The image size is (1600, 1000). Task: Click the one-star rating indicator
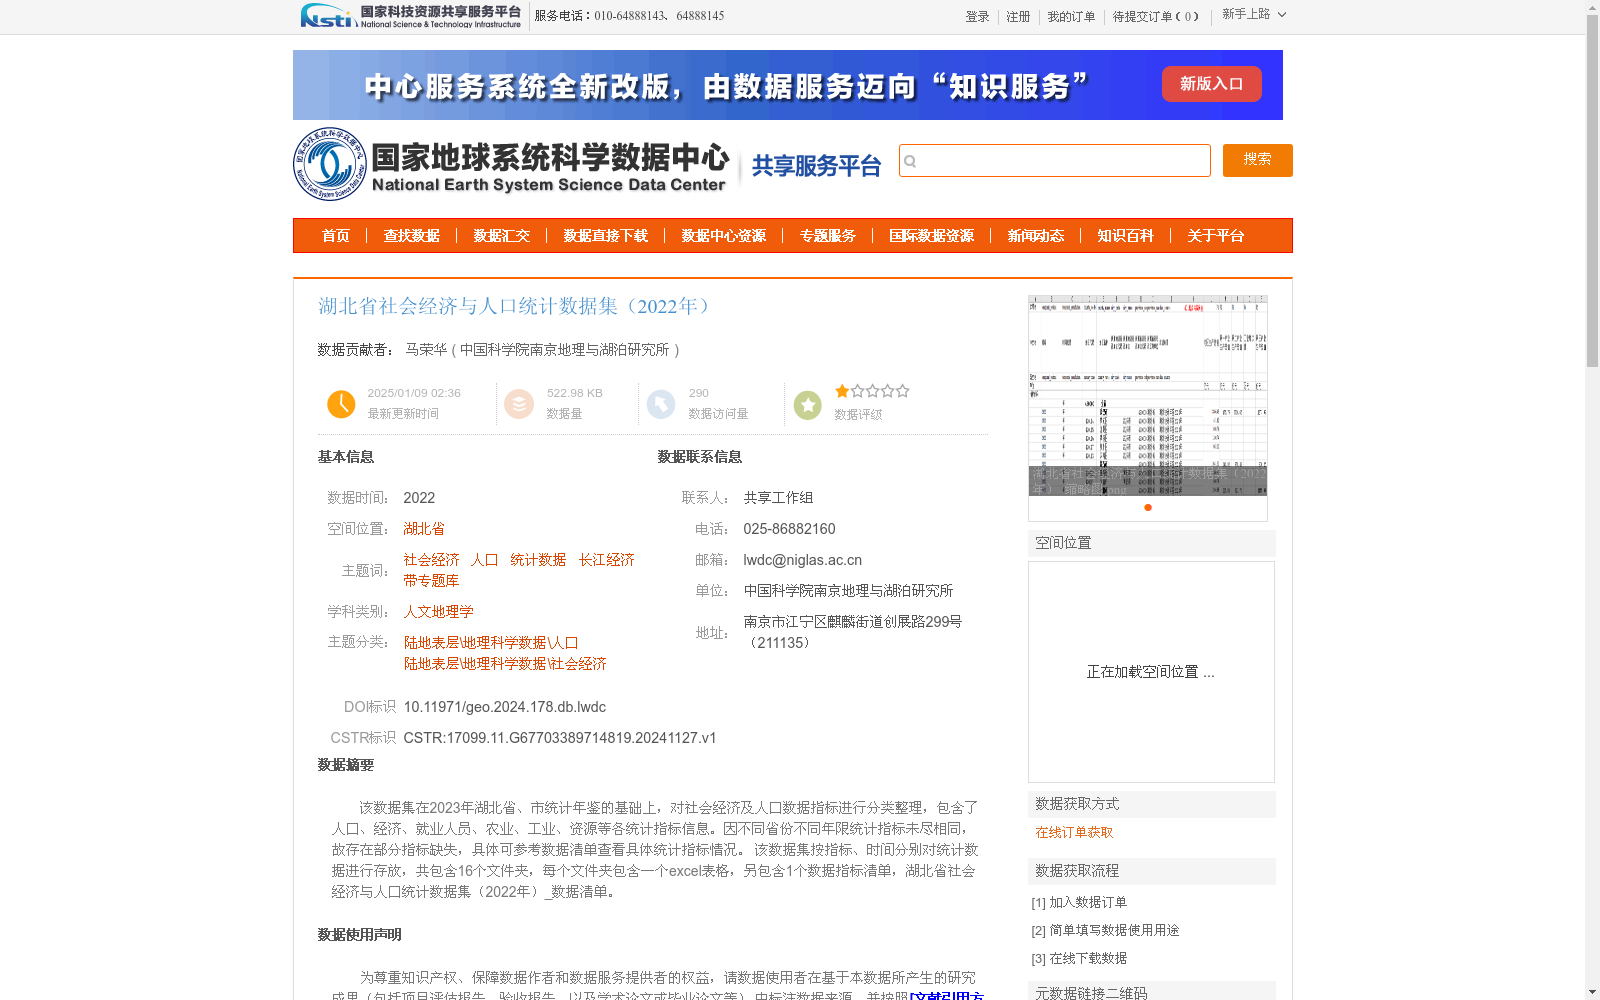click(842, 391)
